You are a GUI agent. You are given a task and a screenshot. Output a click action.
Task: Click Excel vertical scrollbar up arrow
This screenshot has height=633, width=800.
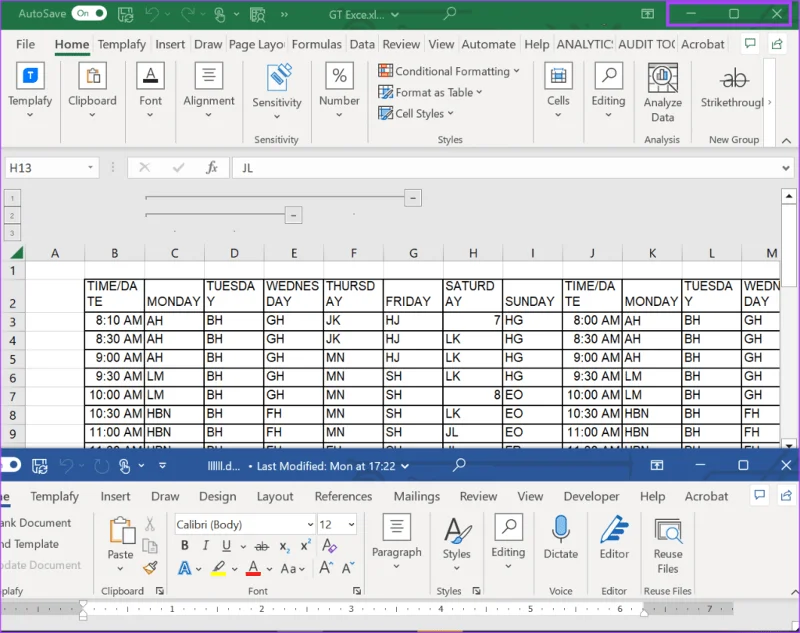(789, 196)
